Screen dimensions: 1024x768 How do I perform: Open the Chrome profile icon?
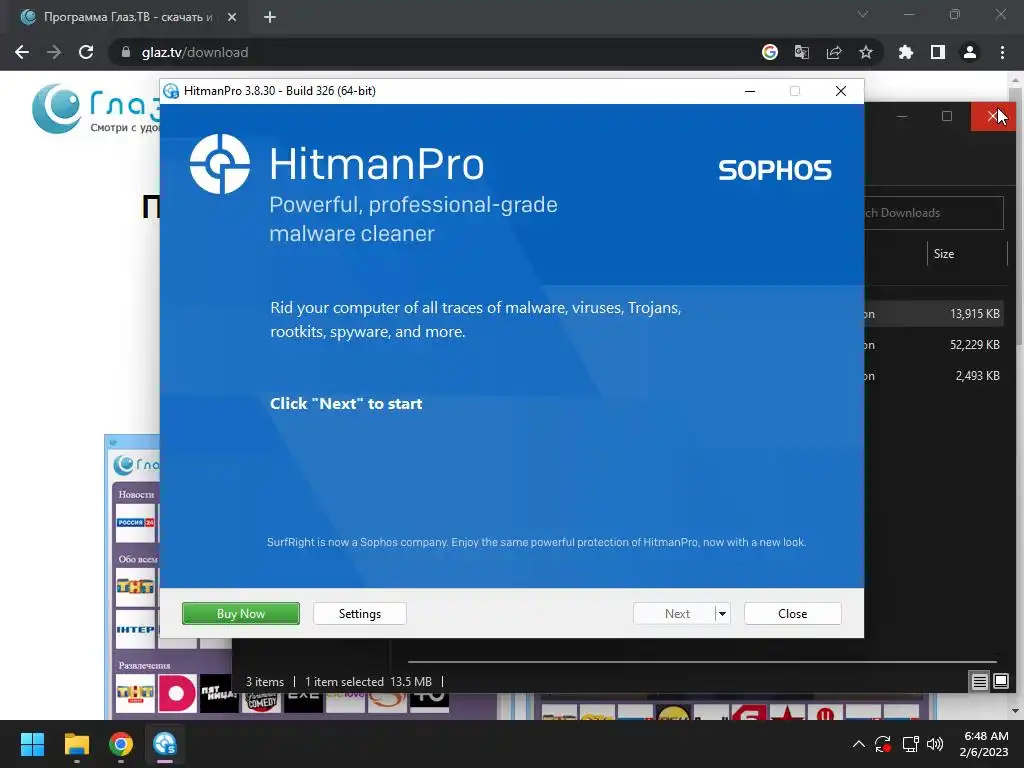(970, 52)
